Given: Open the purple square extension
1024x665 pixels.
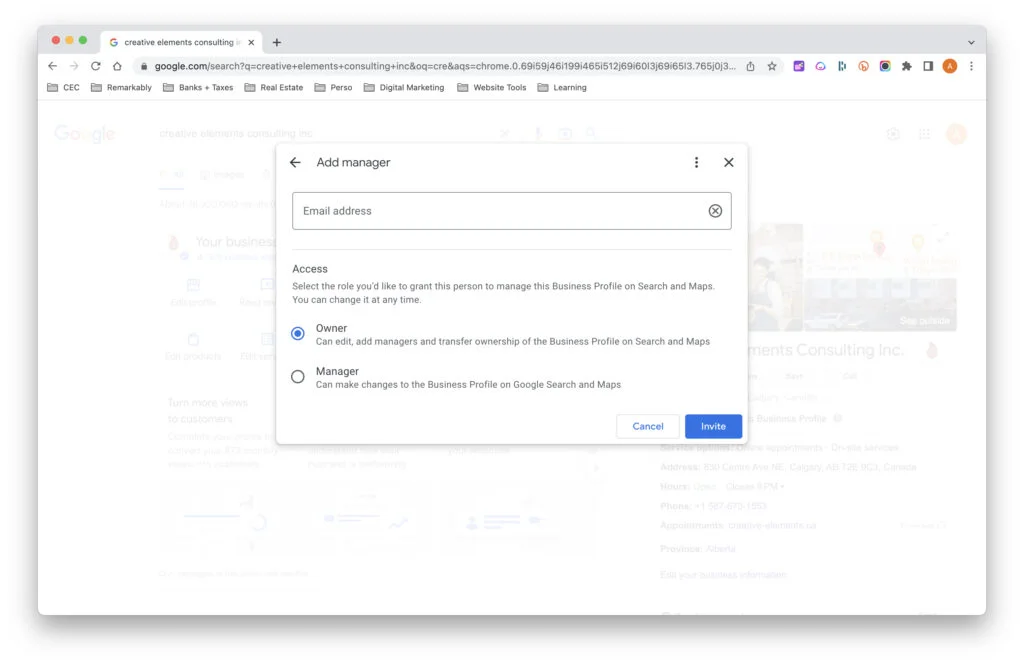Looking at the screenshot, I should coord(799,66).
